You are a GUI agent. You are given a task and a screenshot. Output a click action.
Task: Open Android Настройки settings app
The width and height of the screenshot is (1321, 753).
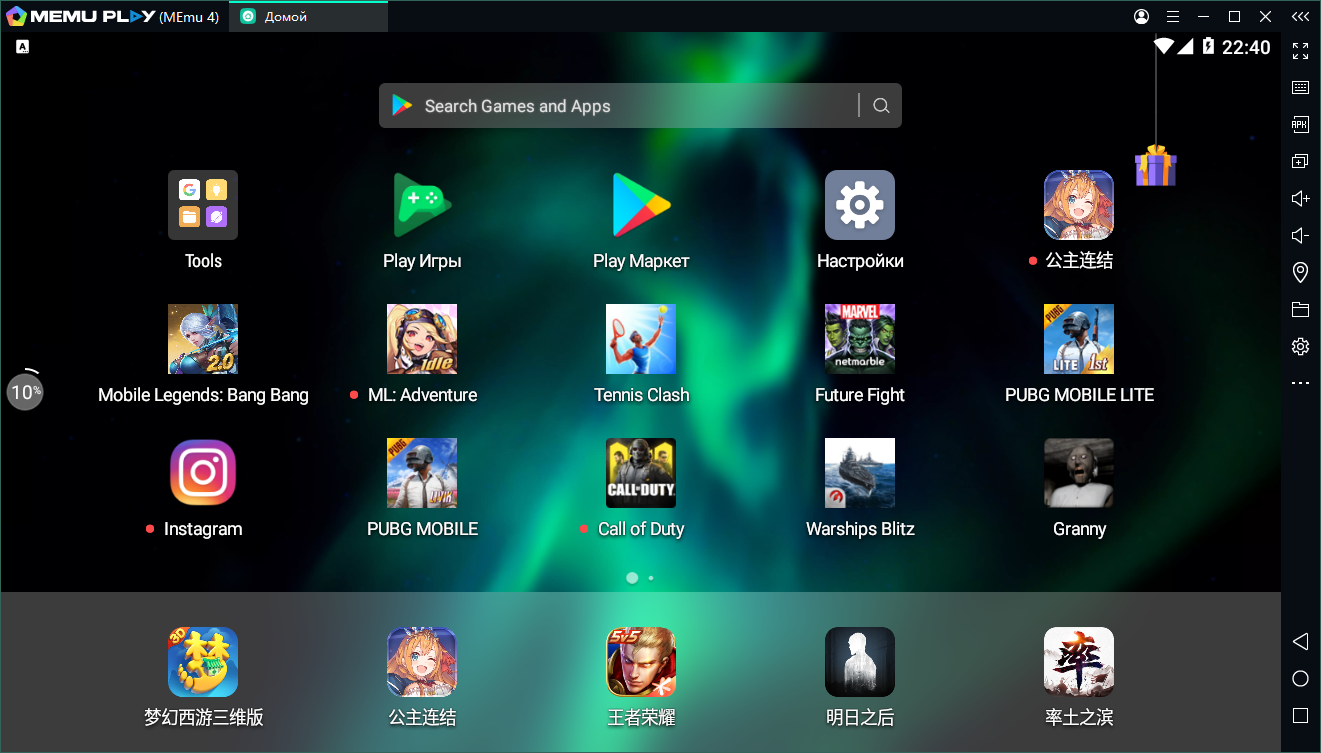[859, 205]
